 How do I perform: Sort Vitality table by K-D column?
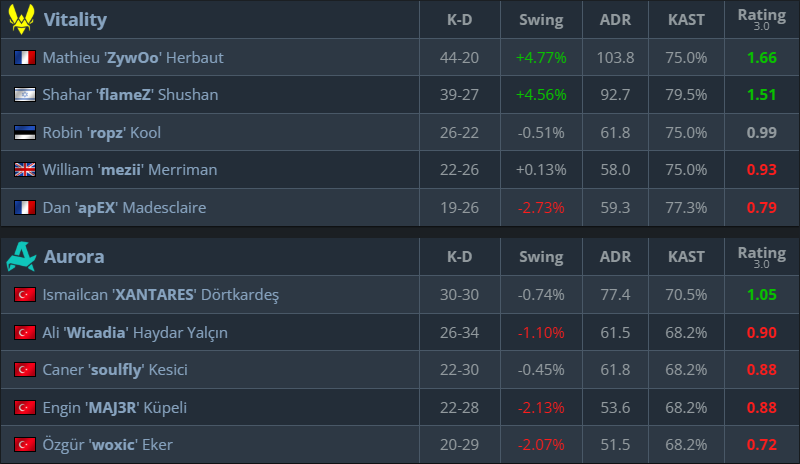click(460, 20)
